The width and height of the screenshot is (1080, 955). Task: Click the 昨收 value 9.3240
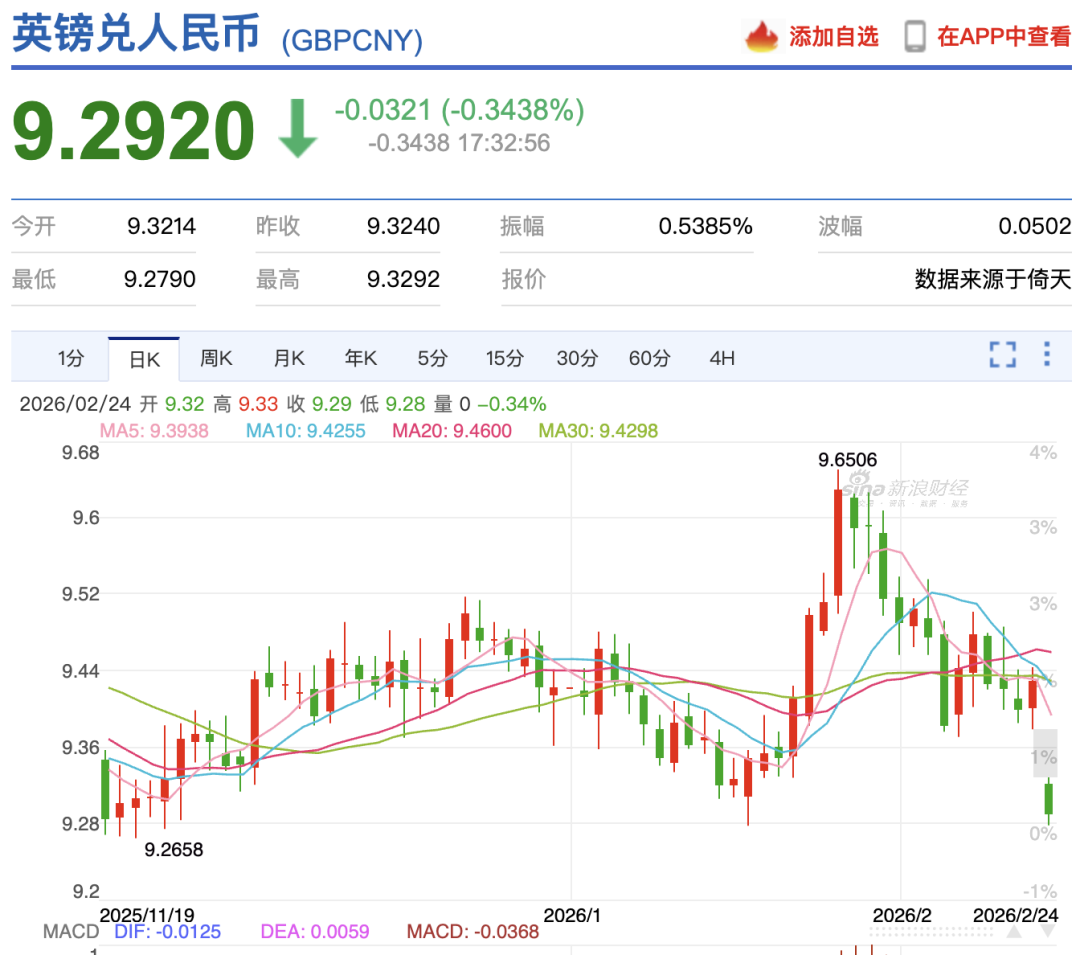pyautogui.click(x=403, y=226)
